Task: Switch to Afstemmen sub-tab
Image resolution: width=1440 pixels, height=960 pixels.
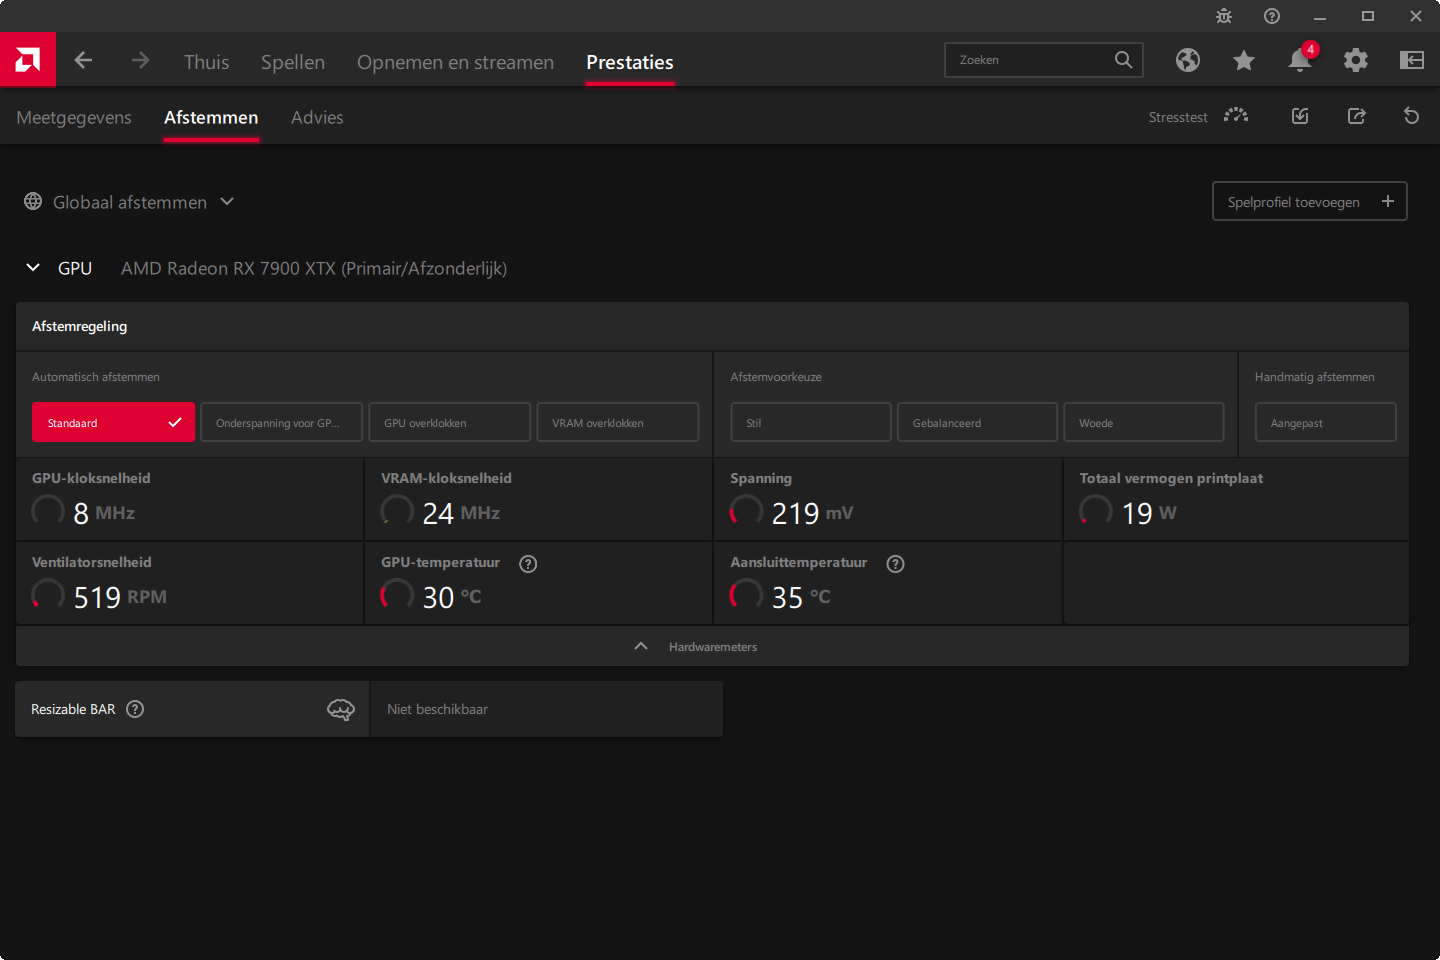Action: click(x=211, y=117)
